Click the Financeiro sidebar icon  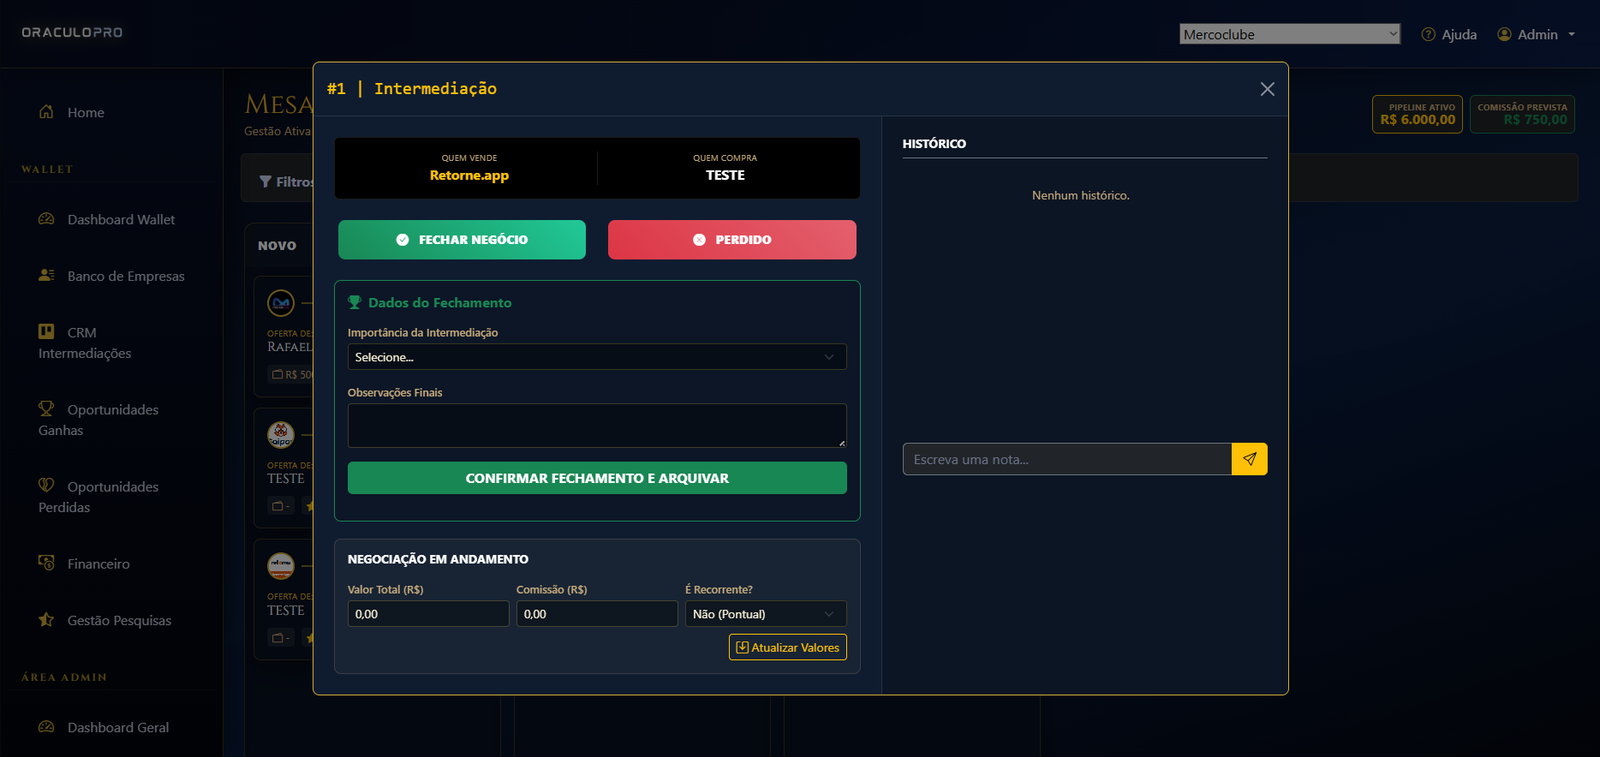pyautogui.click(x=46, y=562)
